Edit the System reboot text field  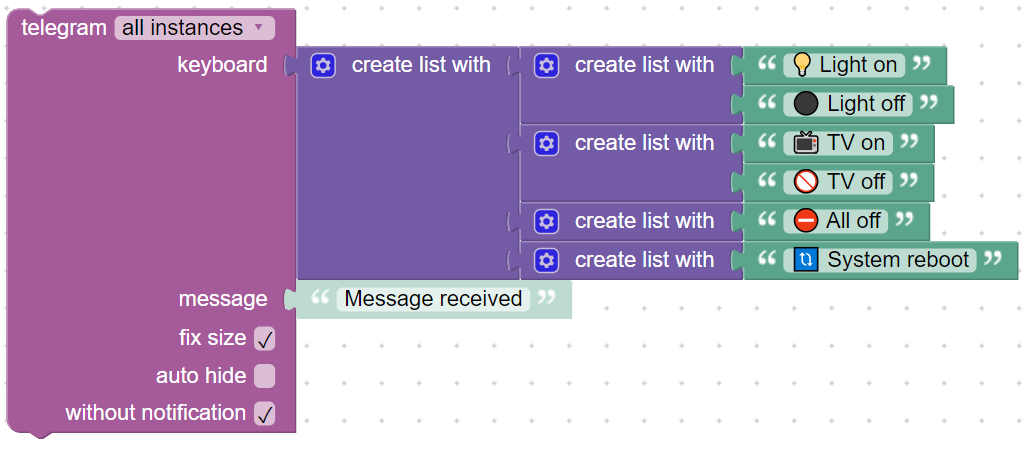tap(898, 260)
